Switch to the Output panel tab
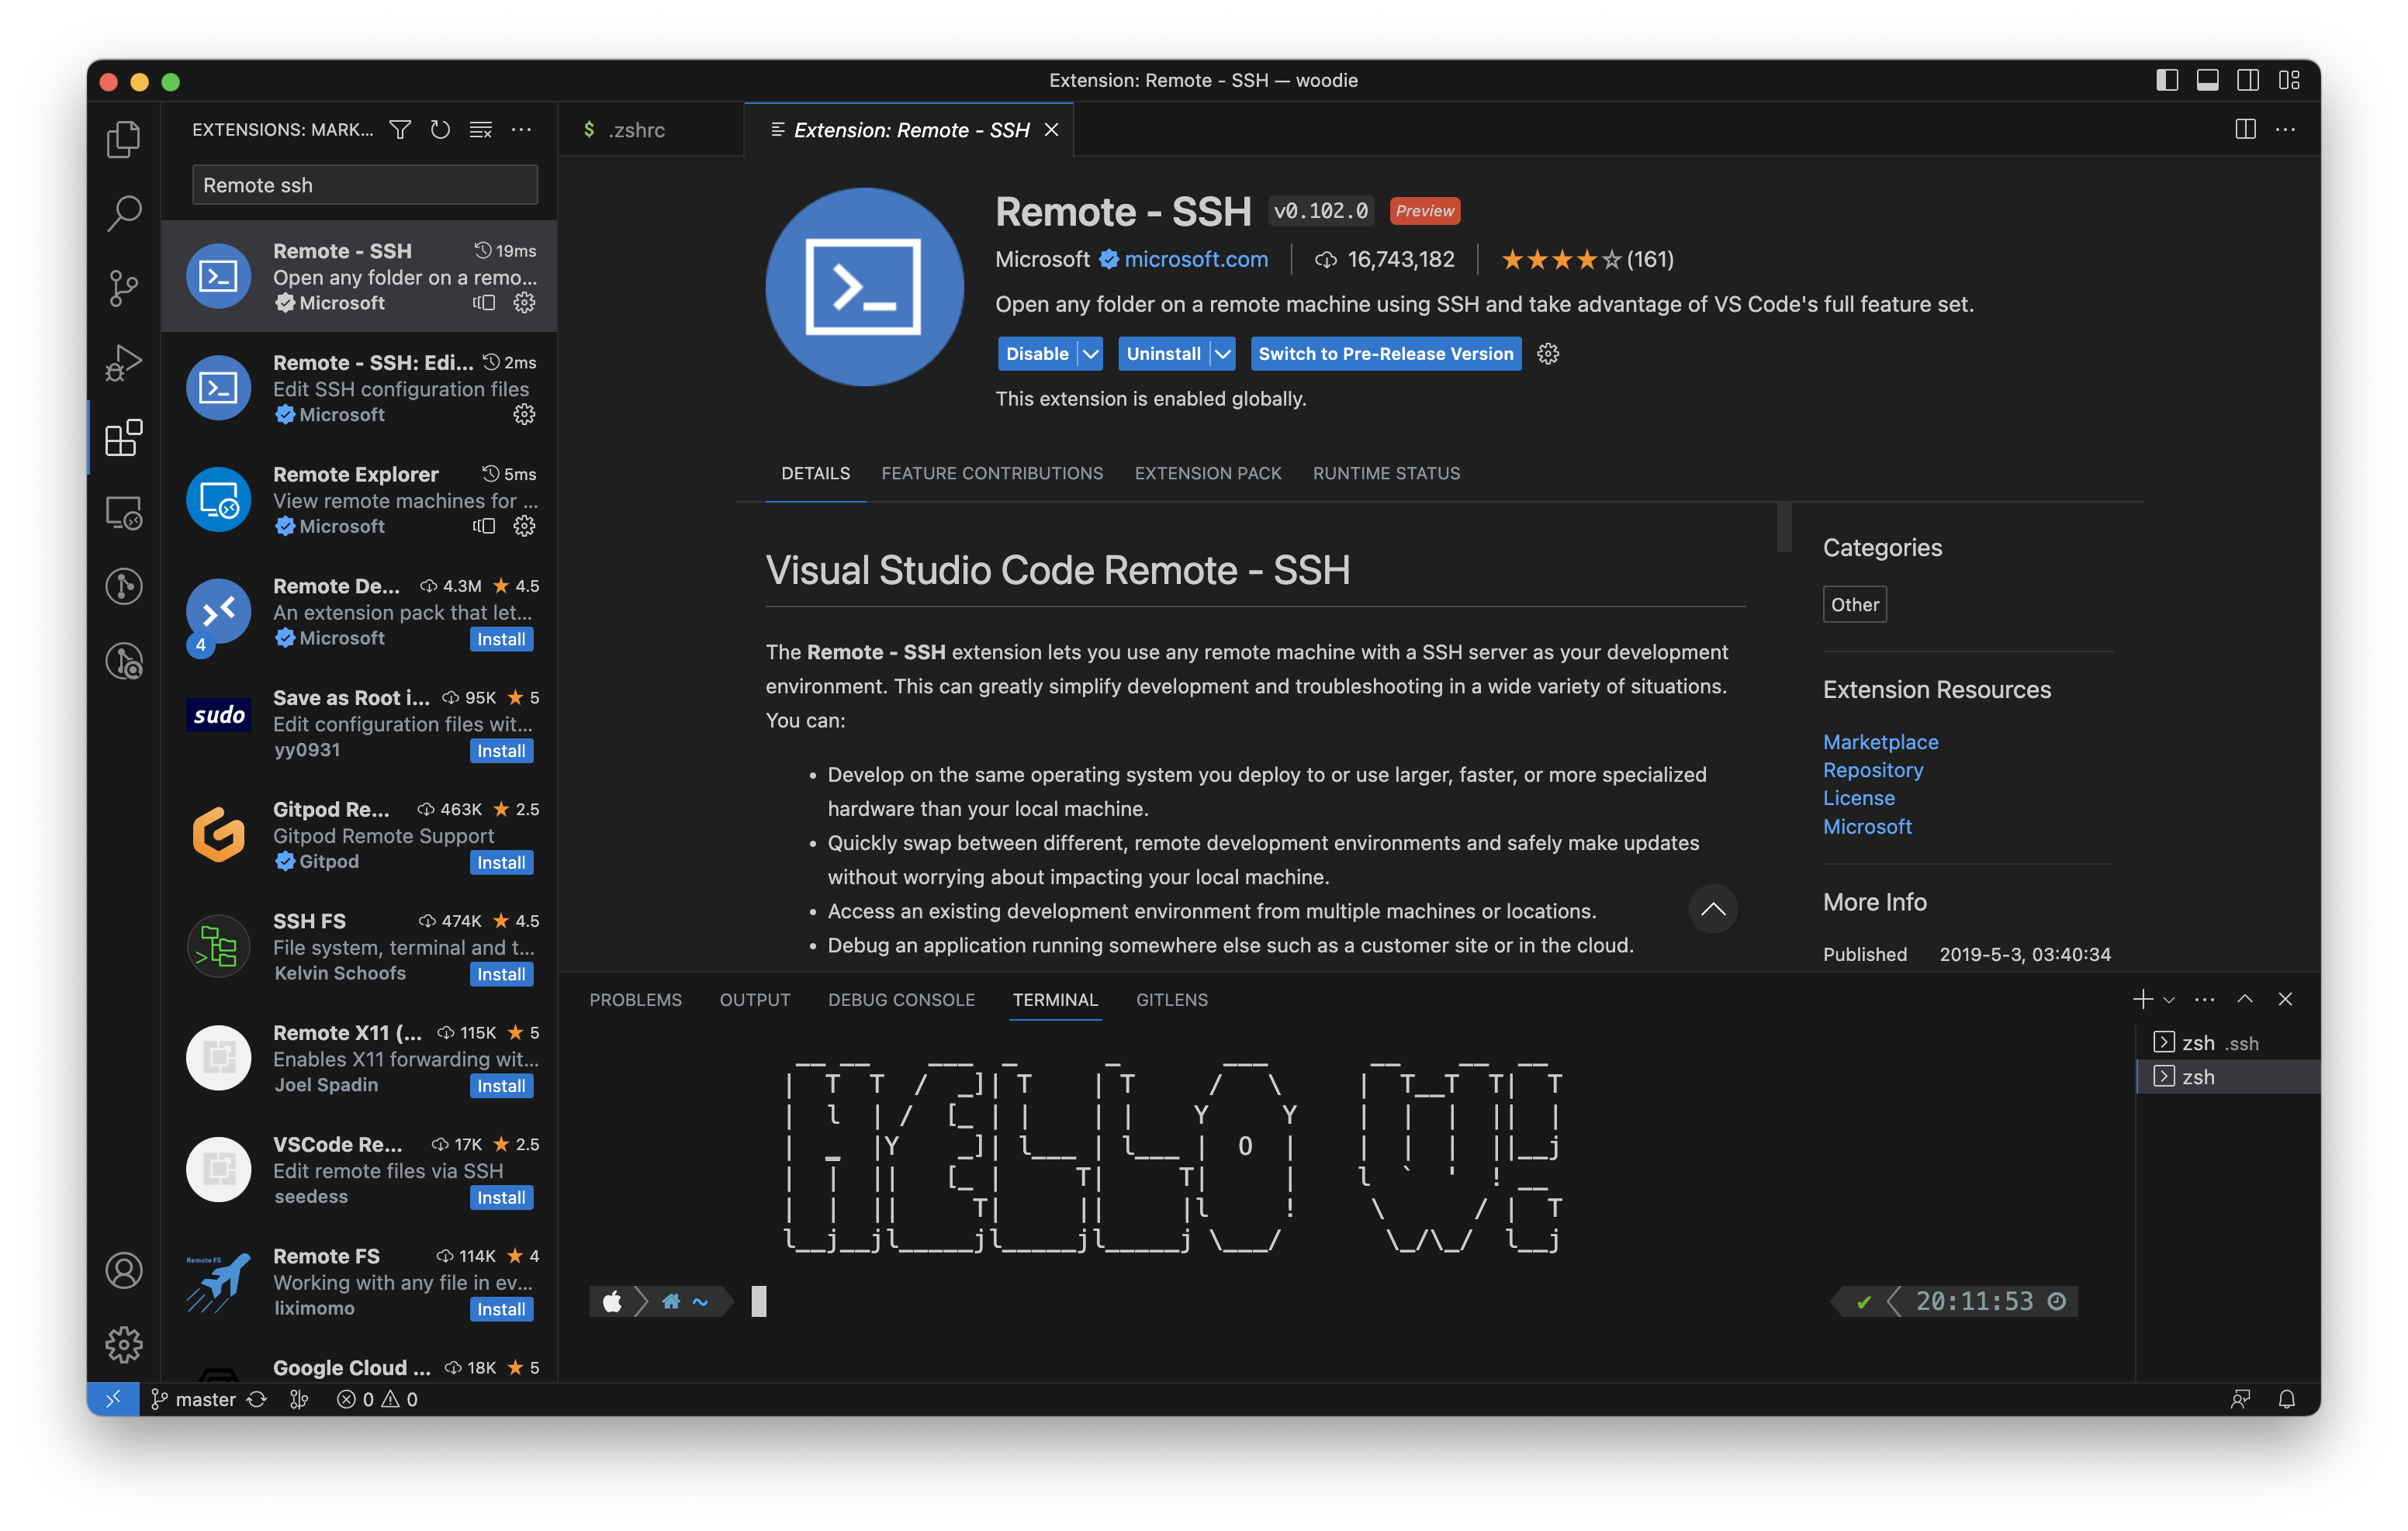The width and height of the screenshot is (2408, 1531). pos(754,1000)
